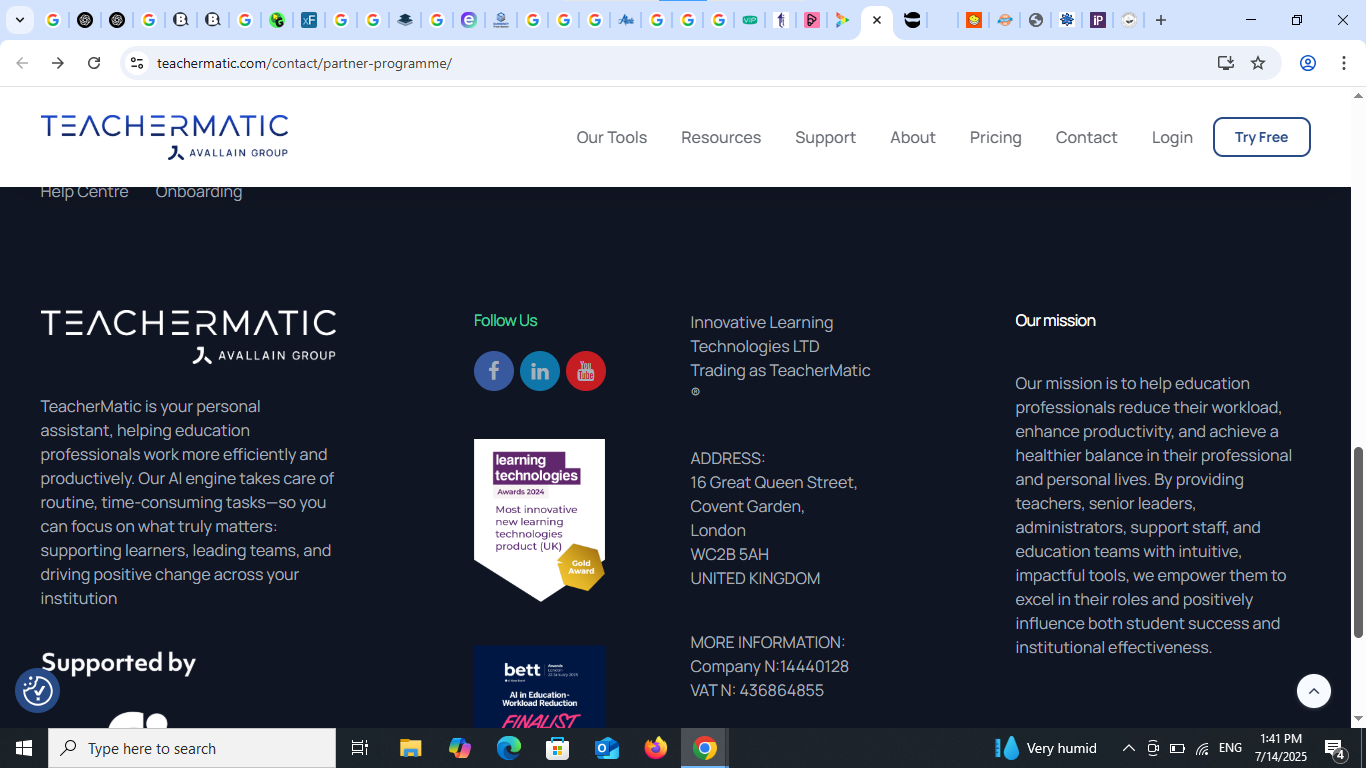Open TeacherMatic's YouTube channel icon
The width and height of the screenshot is (1366, 768).
pos(586,371)
